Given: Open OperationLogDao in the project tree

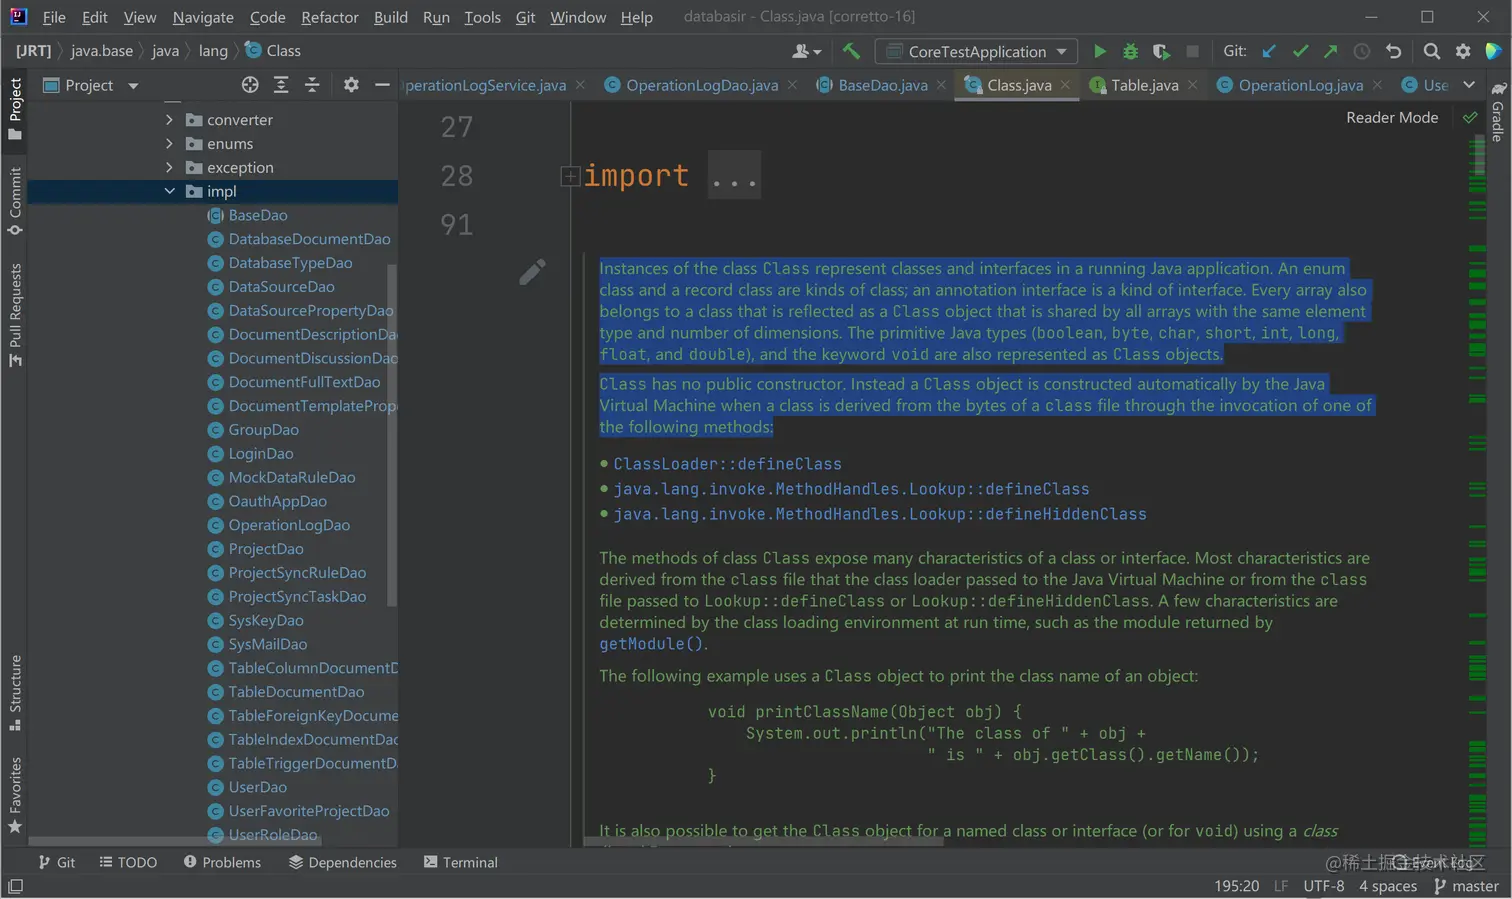Looking at the screenshot, I should click(x=289, y=525).
